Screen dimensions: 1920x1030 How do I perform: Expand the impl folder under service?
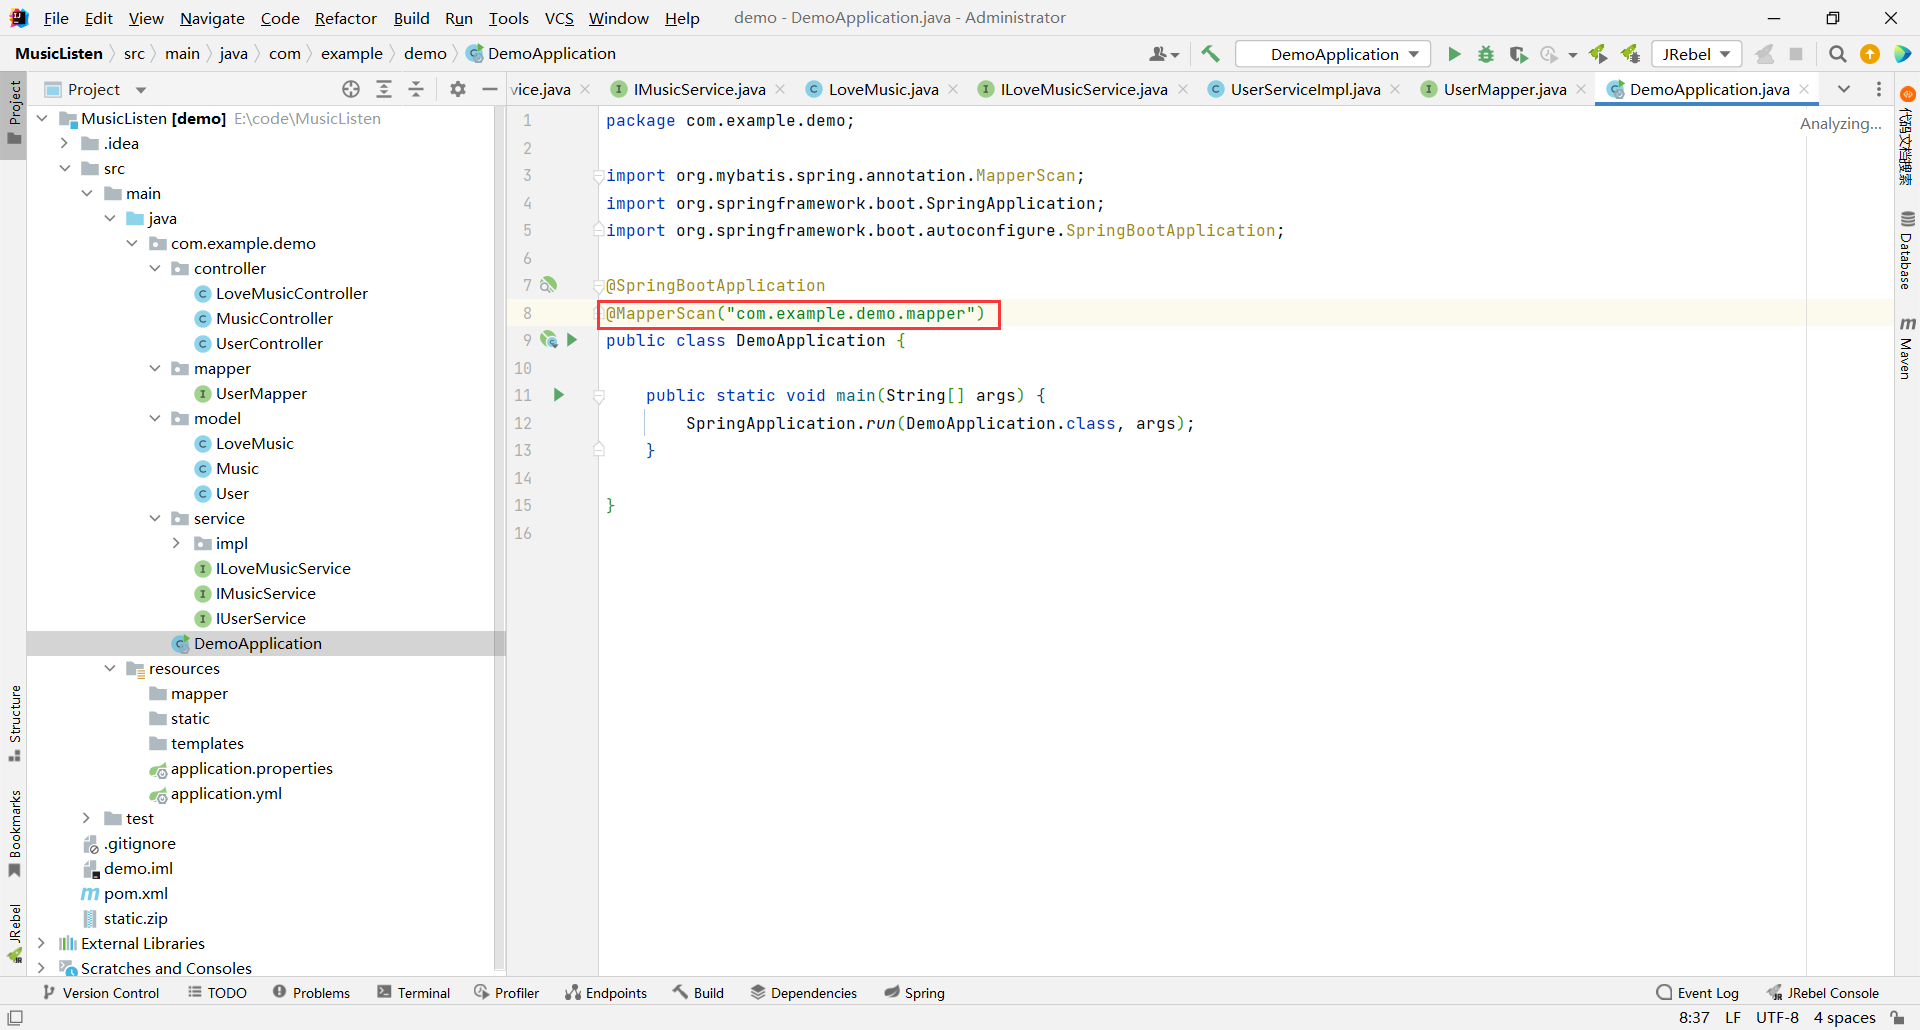point(177,543)
